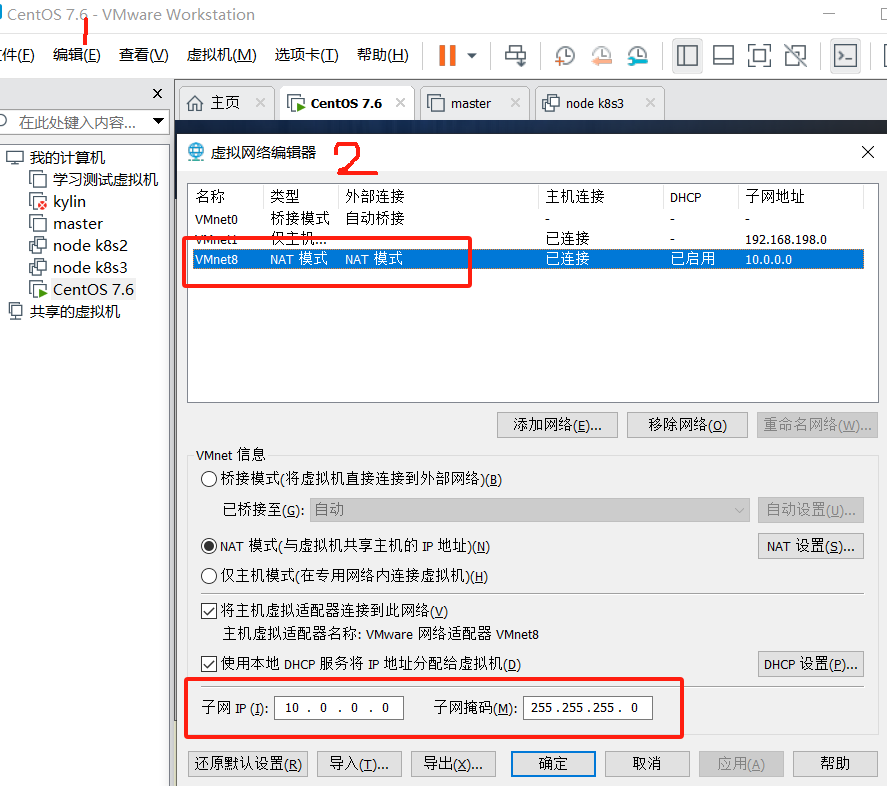Open the 编辑(E) menu
887x786 pixels.
tap(76, 55)
